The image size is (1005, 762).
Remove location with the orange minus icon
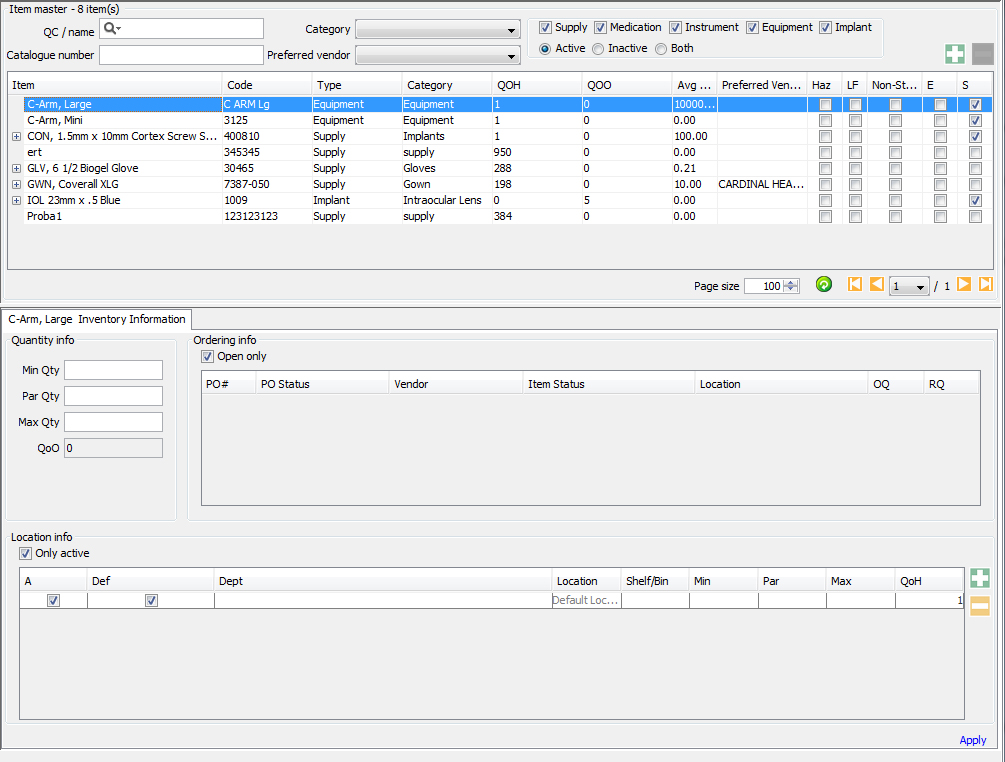980,605
